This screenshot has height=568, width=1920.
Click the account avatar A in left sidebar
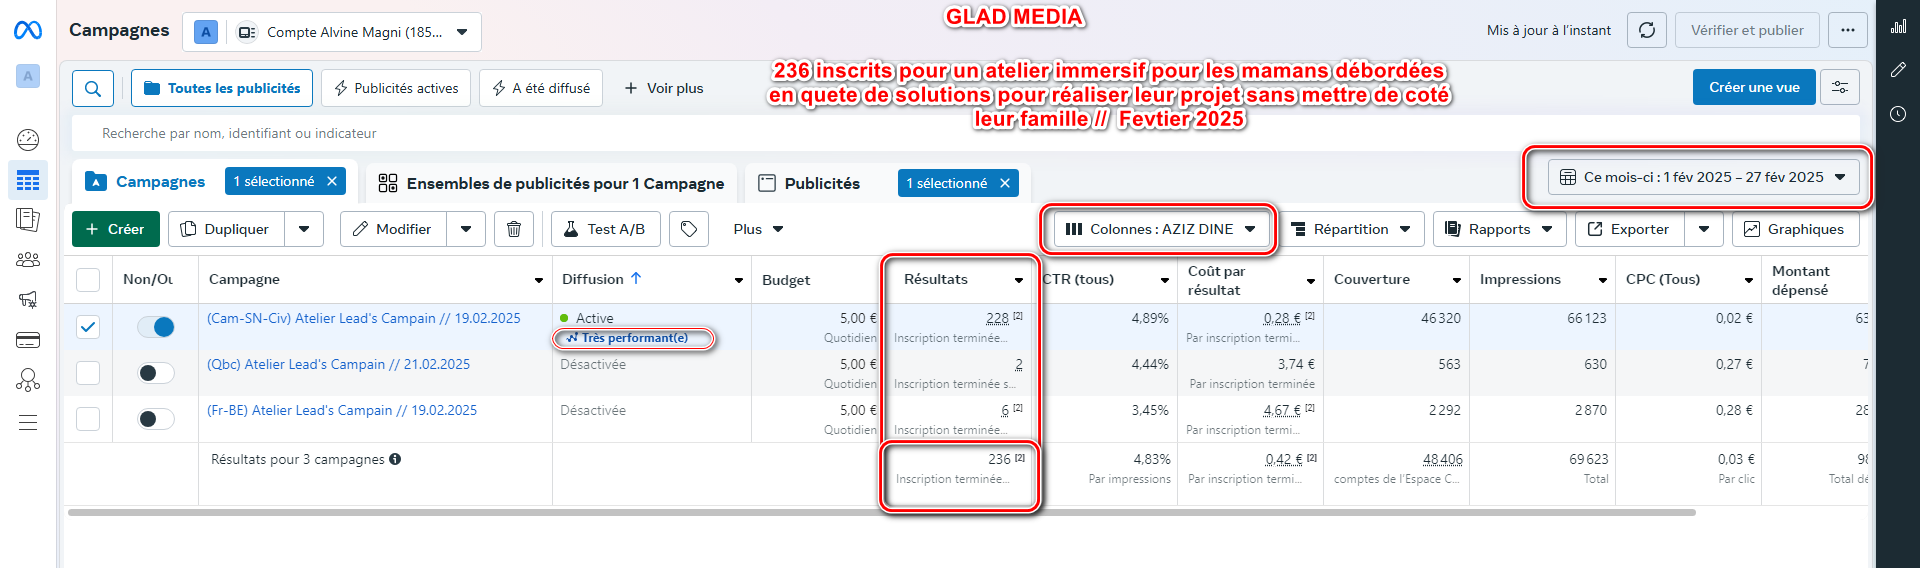click(x=28, y=76)
